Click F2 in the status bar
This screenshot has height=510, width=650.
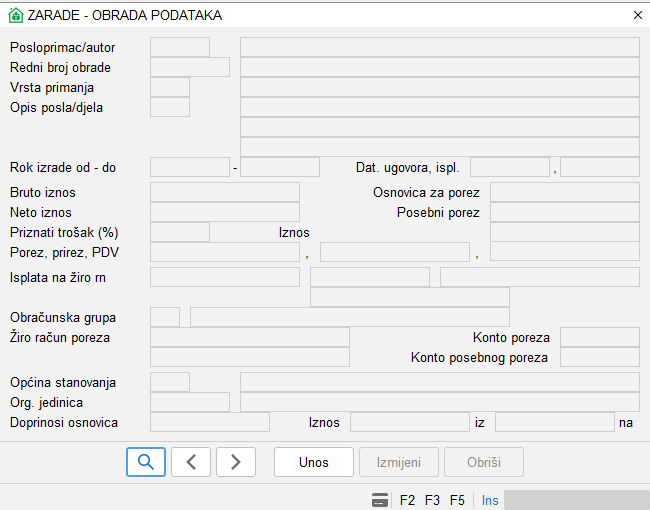pyautogui.click(x=407, y=500)
